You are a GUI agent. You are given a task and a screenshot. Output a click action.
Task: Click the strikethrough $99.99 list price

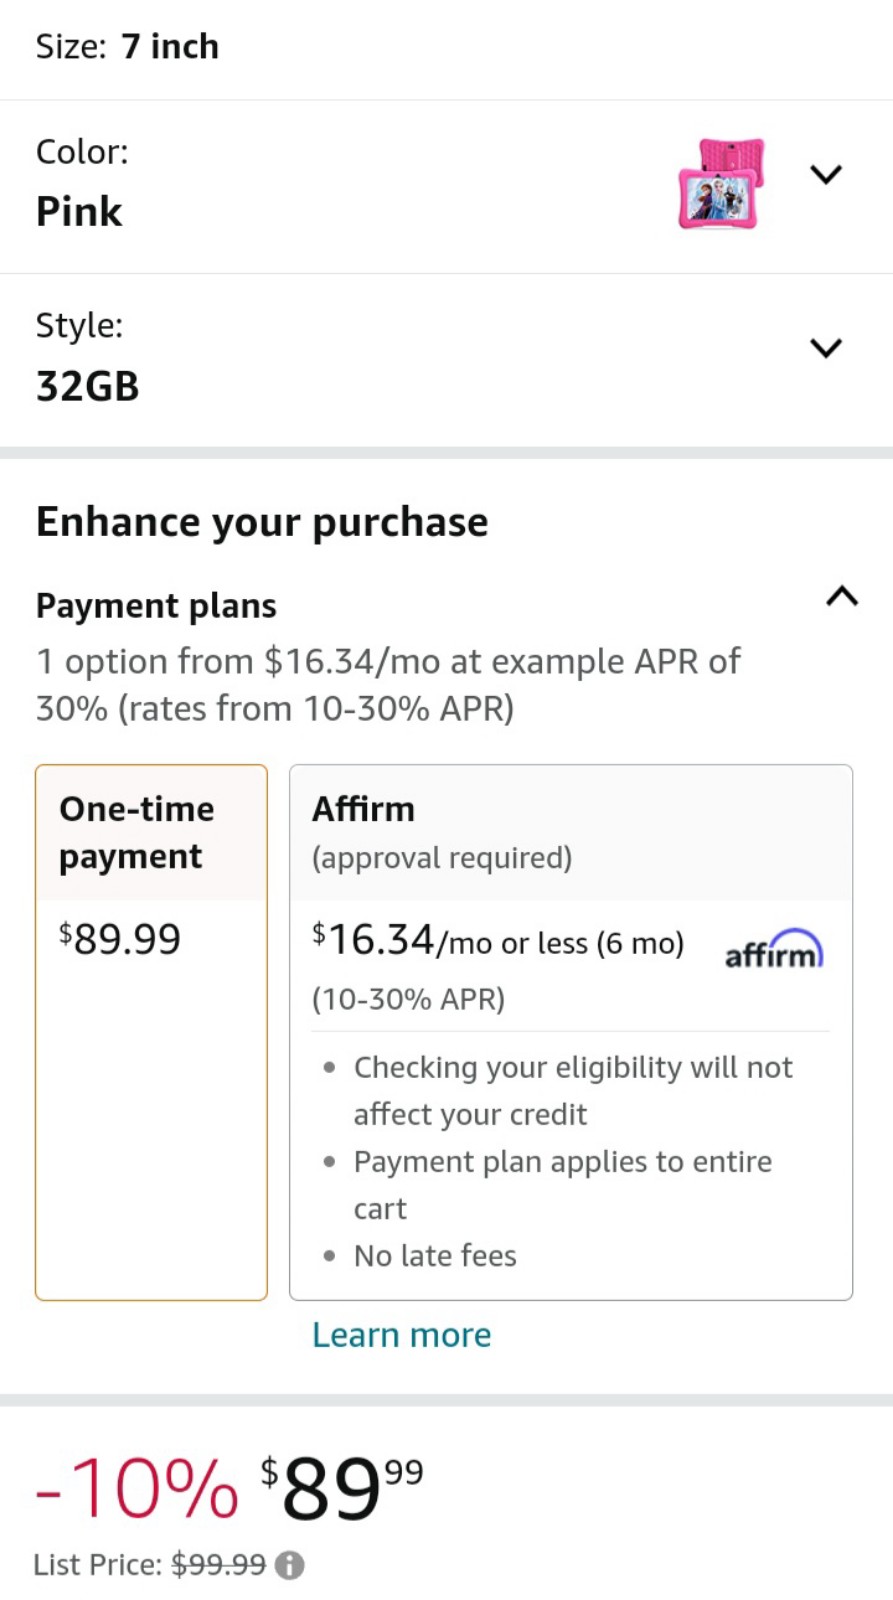pyautogui.click(x=219, y=1565)
